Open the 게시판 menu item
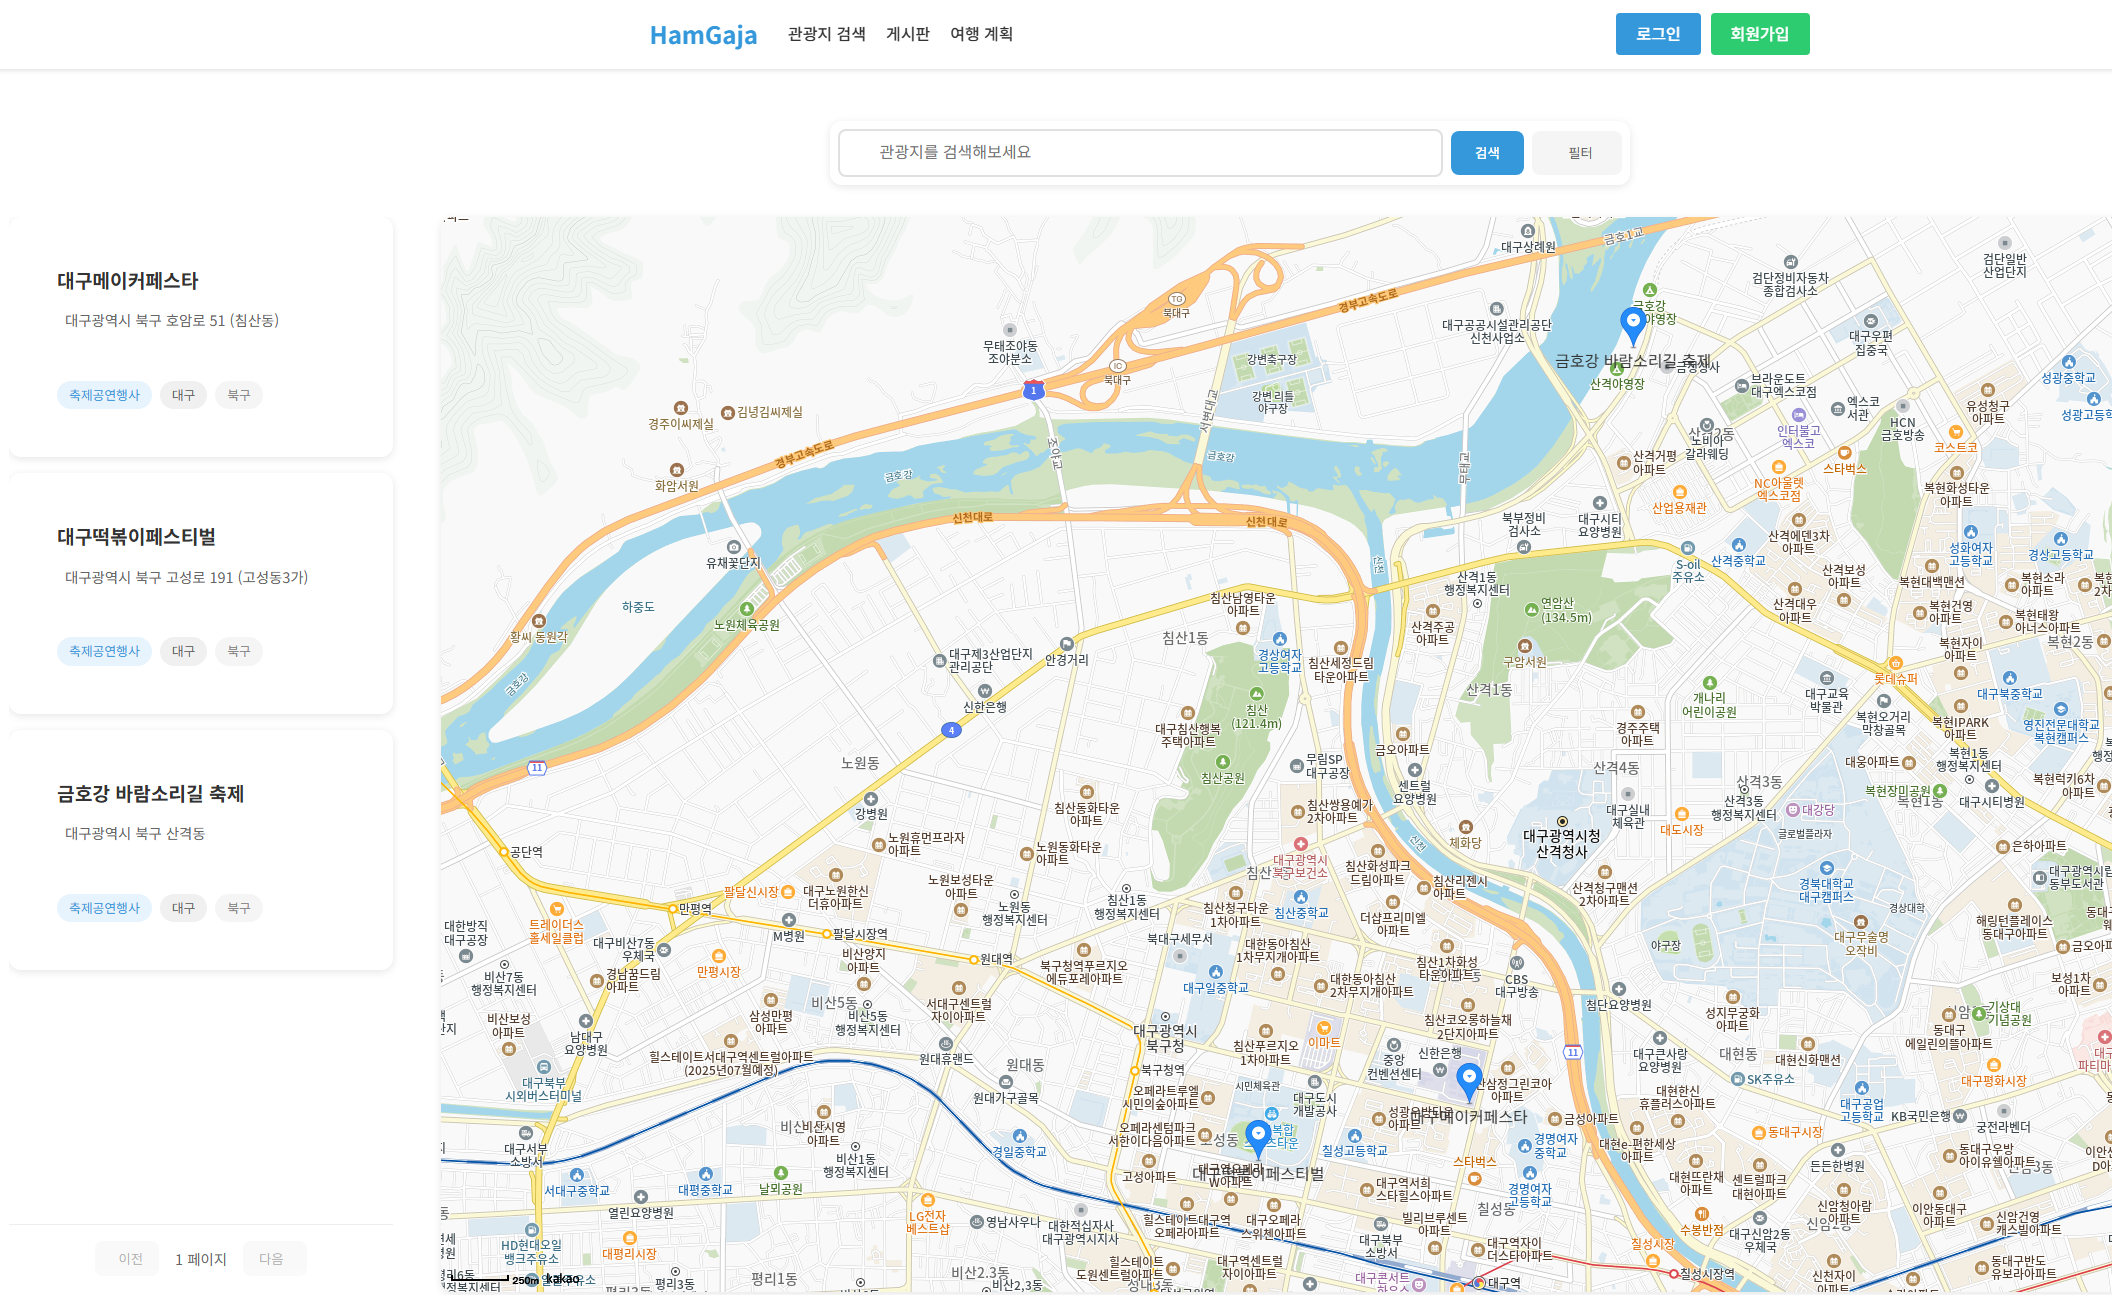The width and height of the screenshot is (2112, 1295). [907, 34]
